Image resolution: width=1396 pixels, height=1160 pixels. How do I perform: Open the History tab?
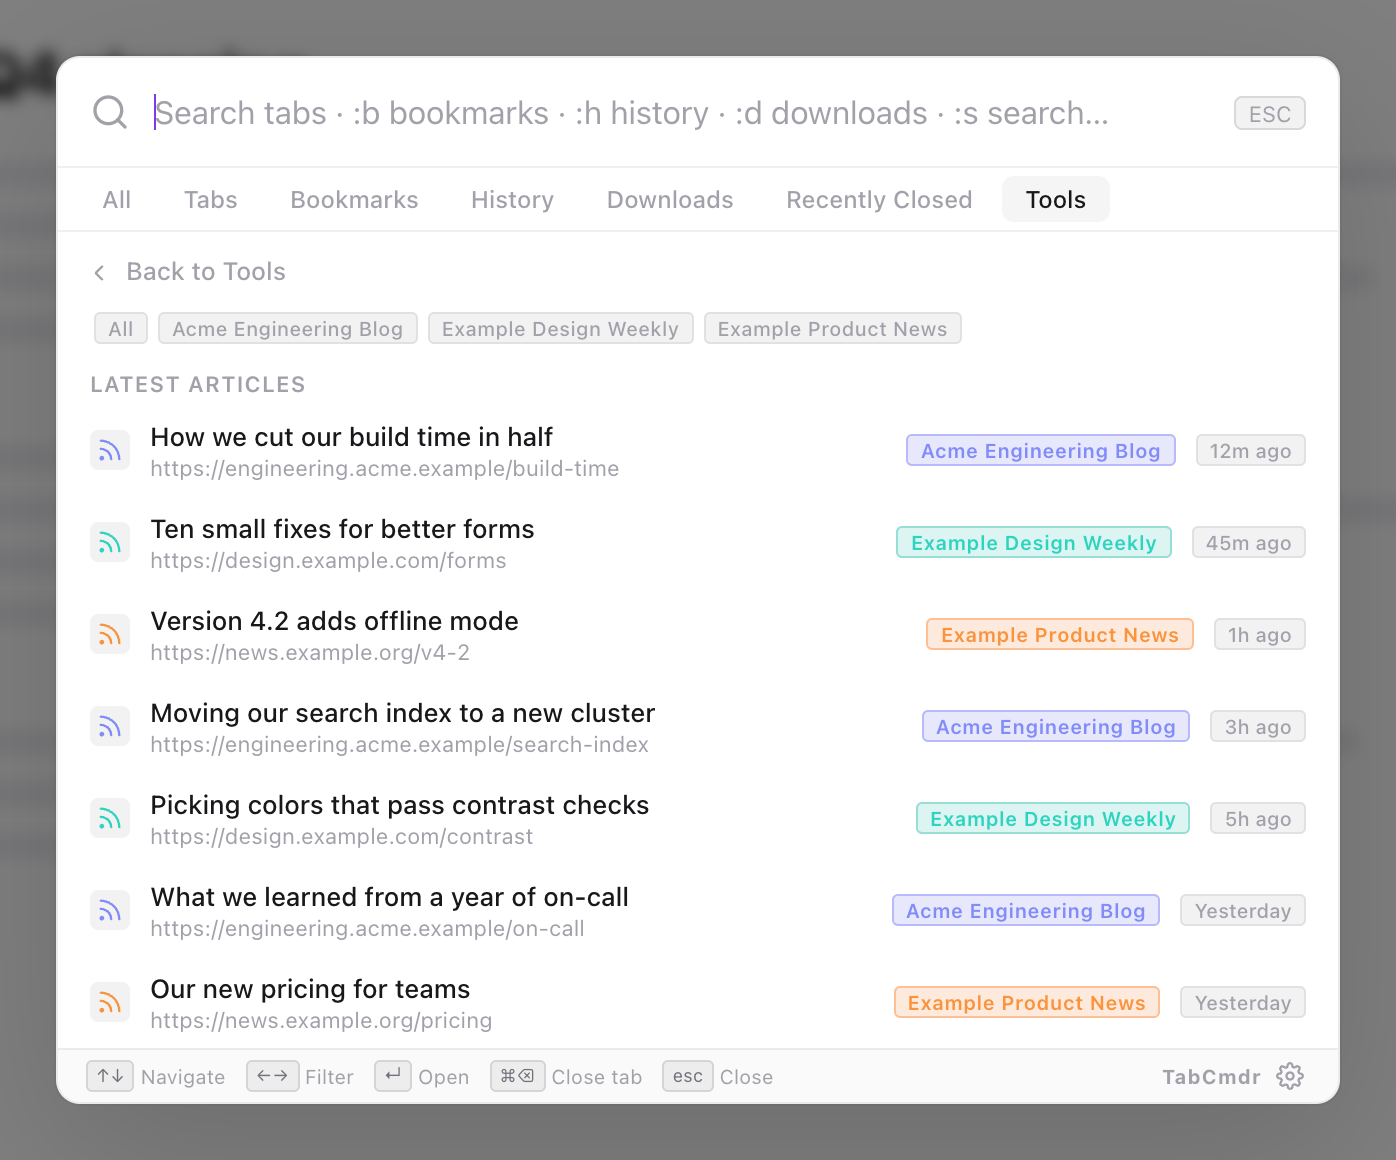pyautogui.click(x=513, y=199)
